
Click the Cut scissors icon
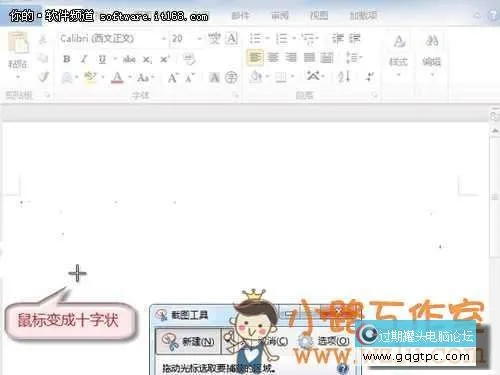click(x=43, y=40)
